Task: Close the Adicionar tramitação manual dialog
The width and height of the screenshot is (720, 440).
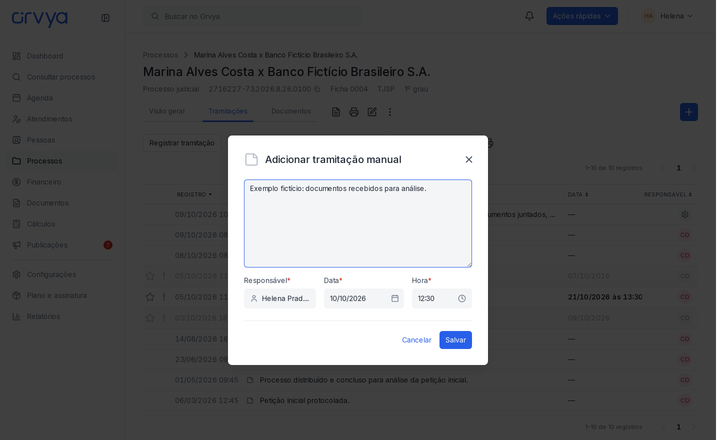Action: click(x=468, y=159)
